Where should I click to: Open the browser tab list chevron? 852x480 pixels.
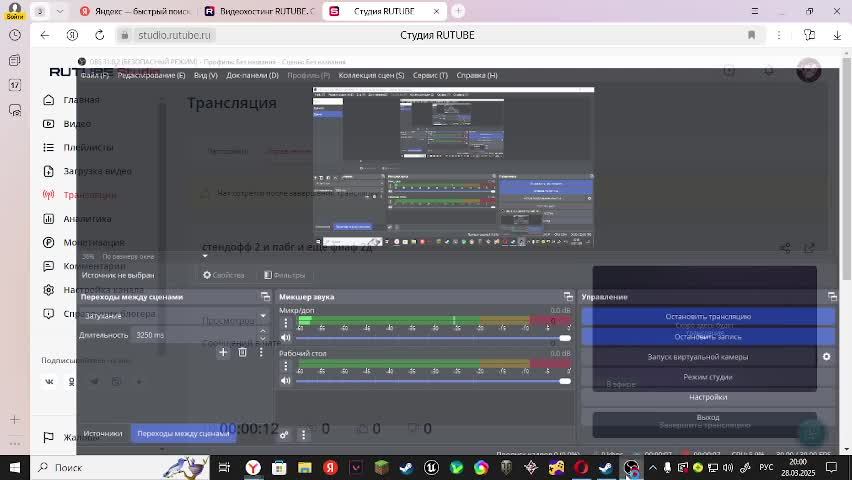[x=60, y=11]
